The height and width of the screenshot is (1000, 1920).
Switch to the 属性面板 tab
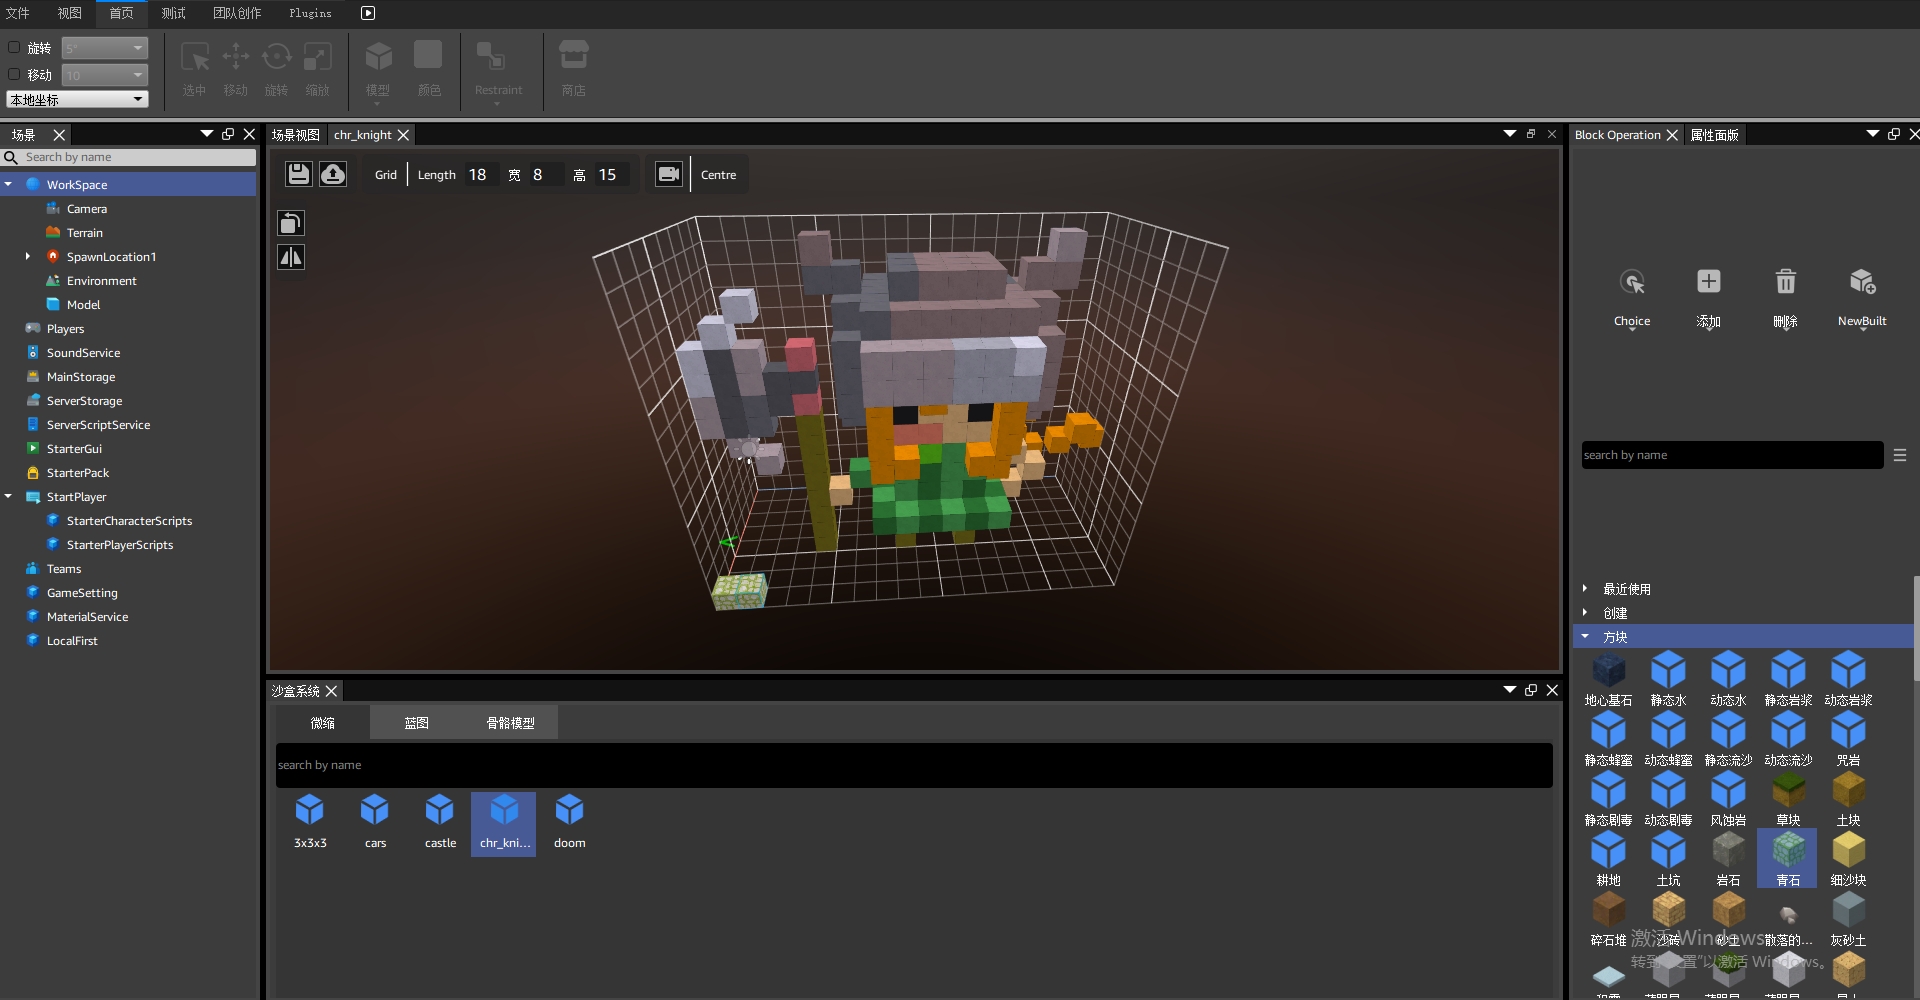point(1714,135)
